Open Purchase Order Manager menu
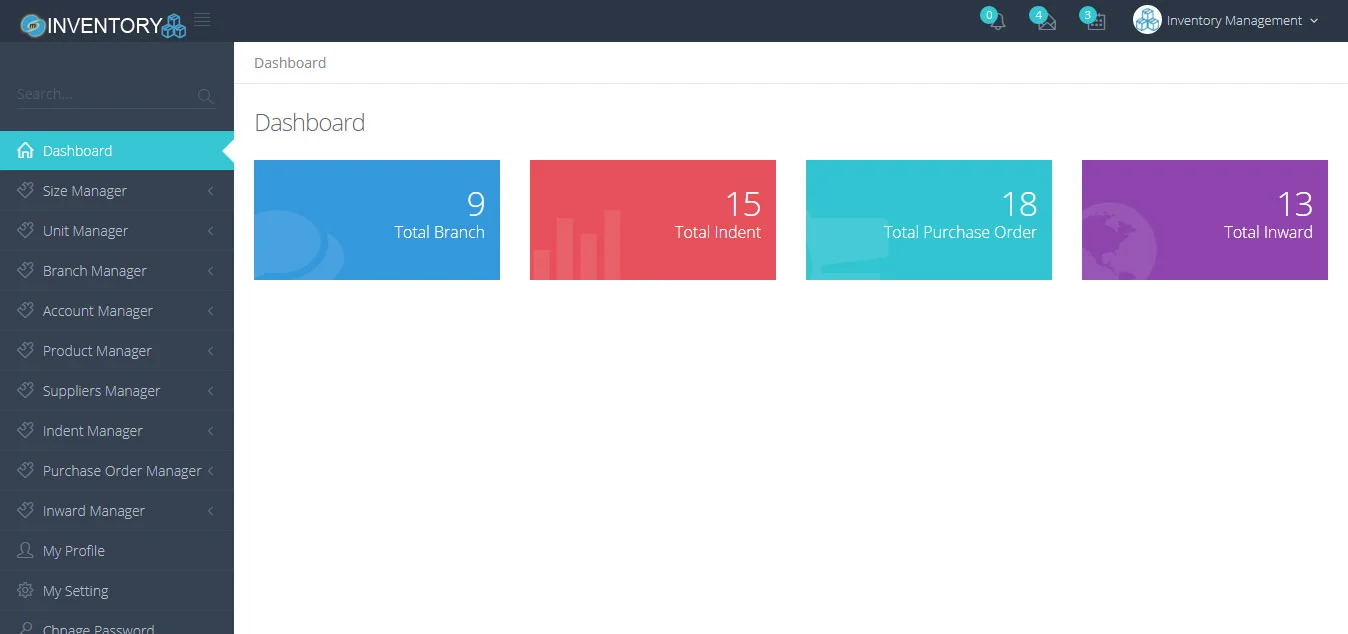Image resolution: width=1348 pixels, height=634 pixels. (117, 471)
